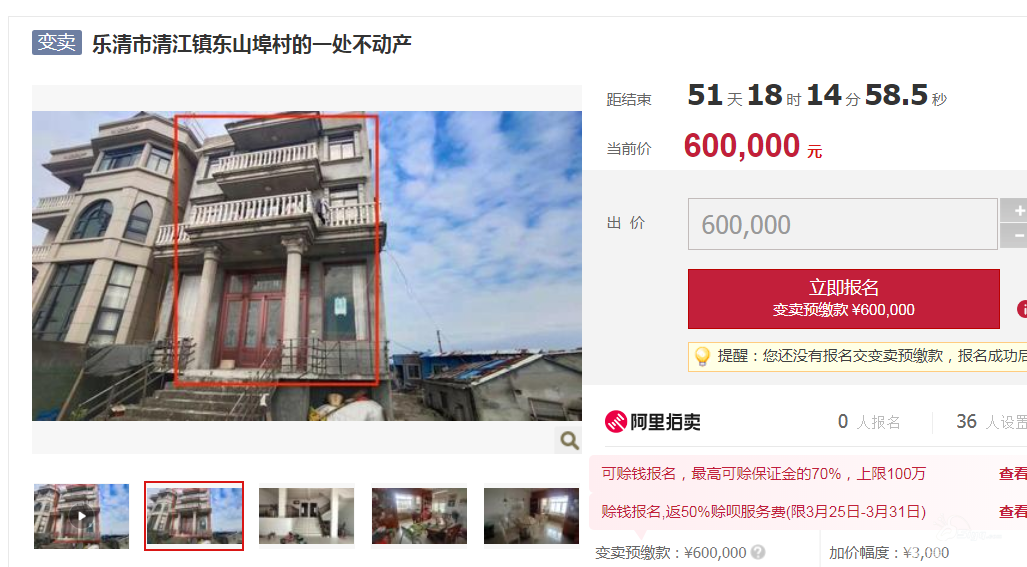The width and height of the screenshot is (1027, 567).
Task: Click the 出价 bid amount input field
Action: point(842,224)
